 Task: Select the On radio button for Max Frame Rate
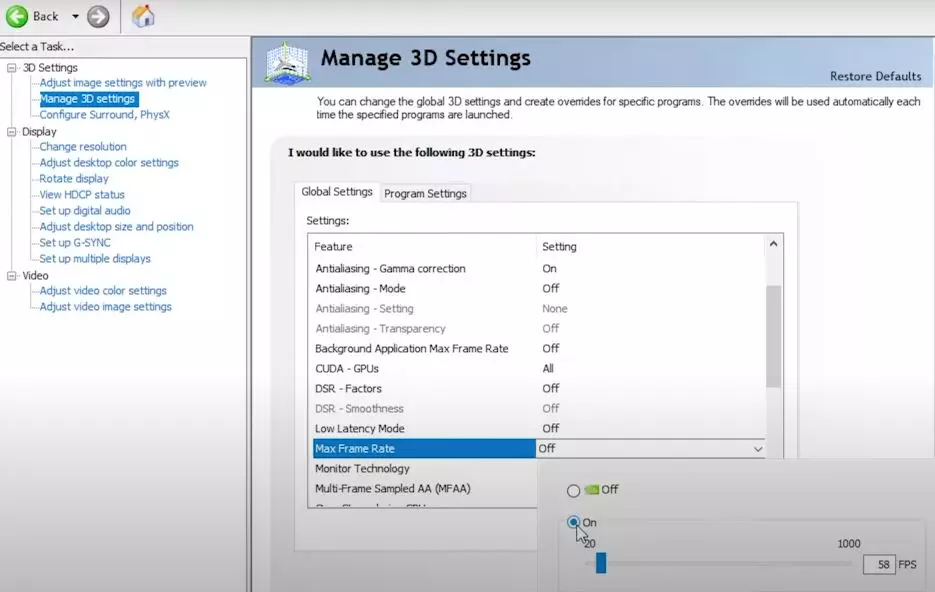573,522
